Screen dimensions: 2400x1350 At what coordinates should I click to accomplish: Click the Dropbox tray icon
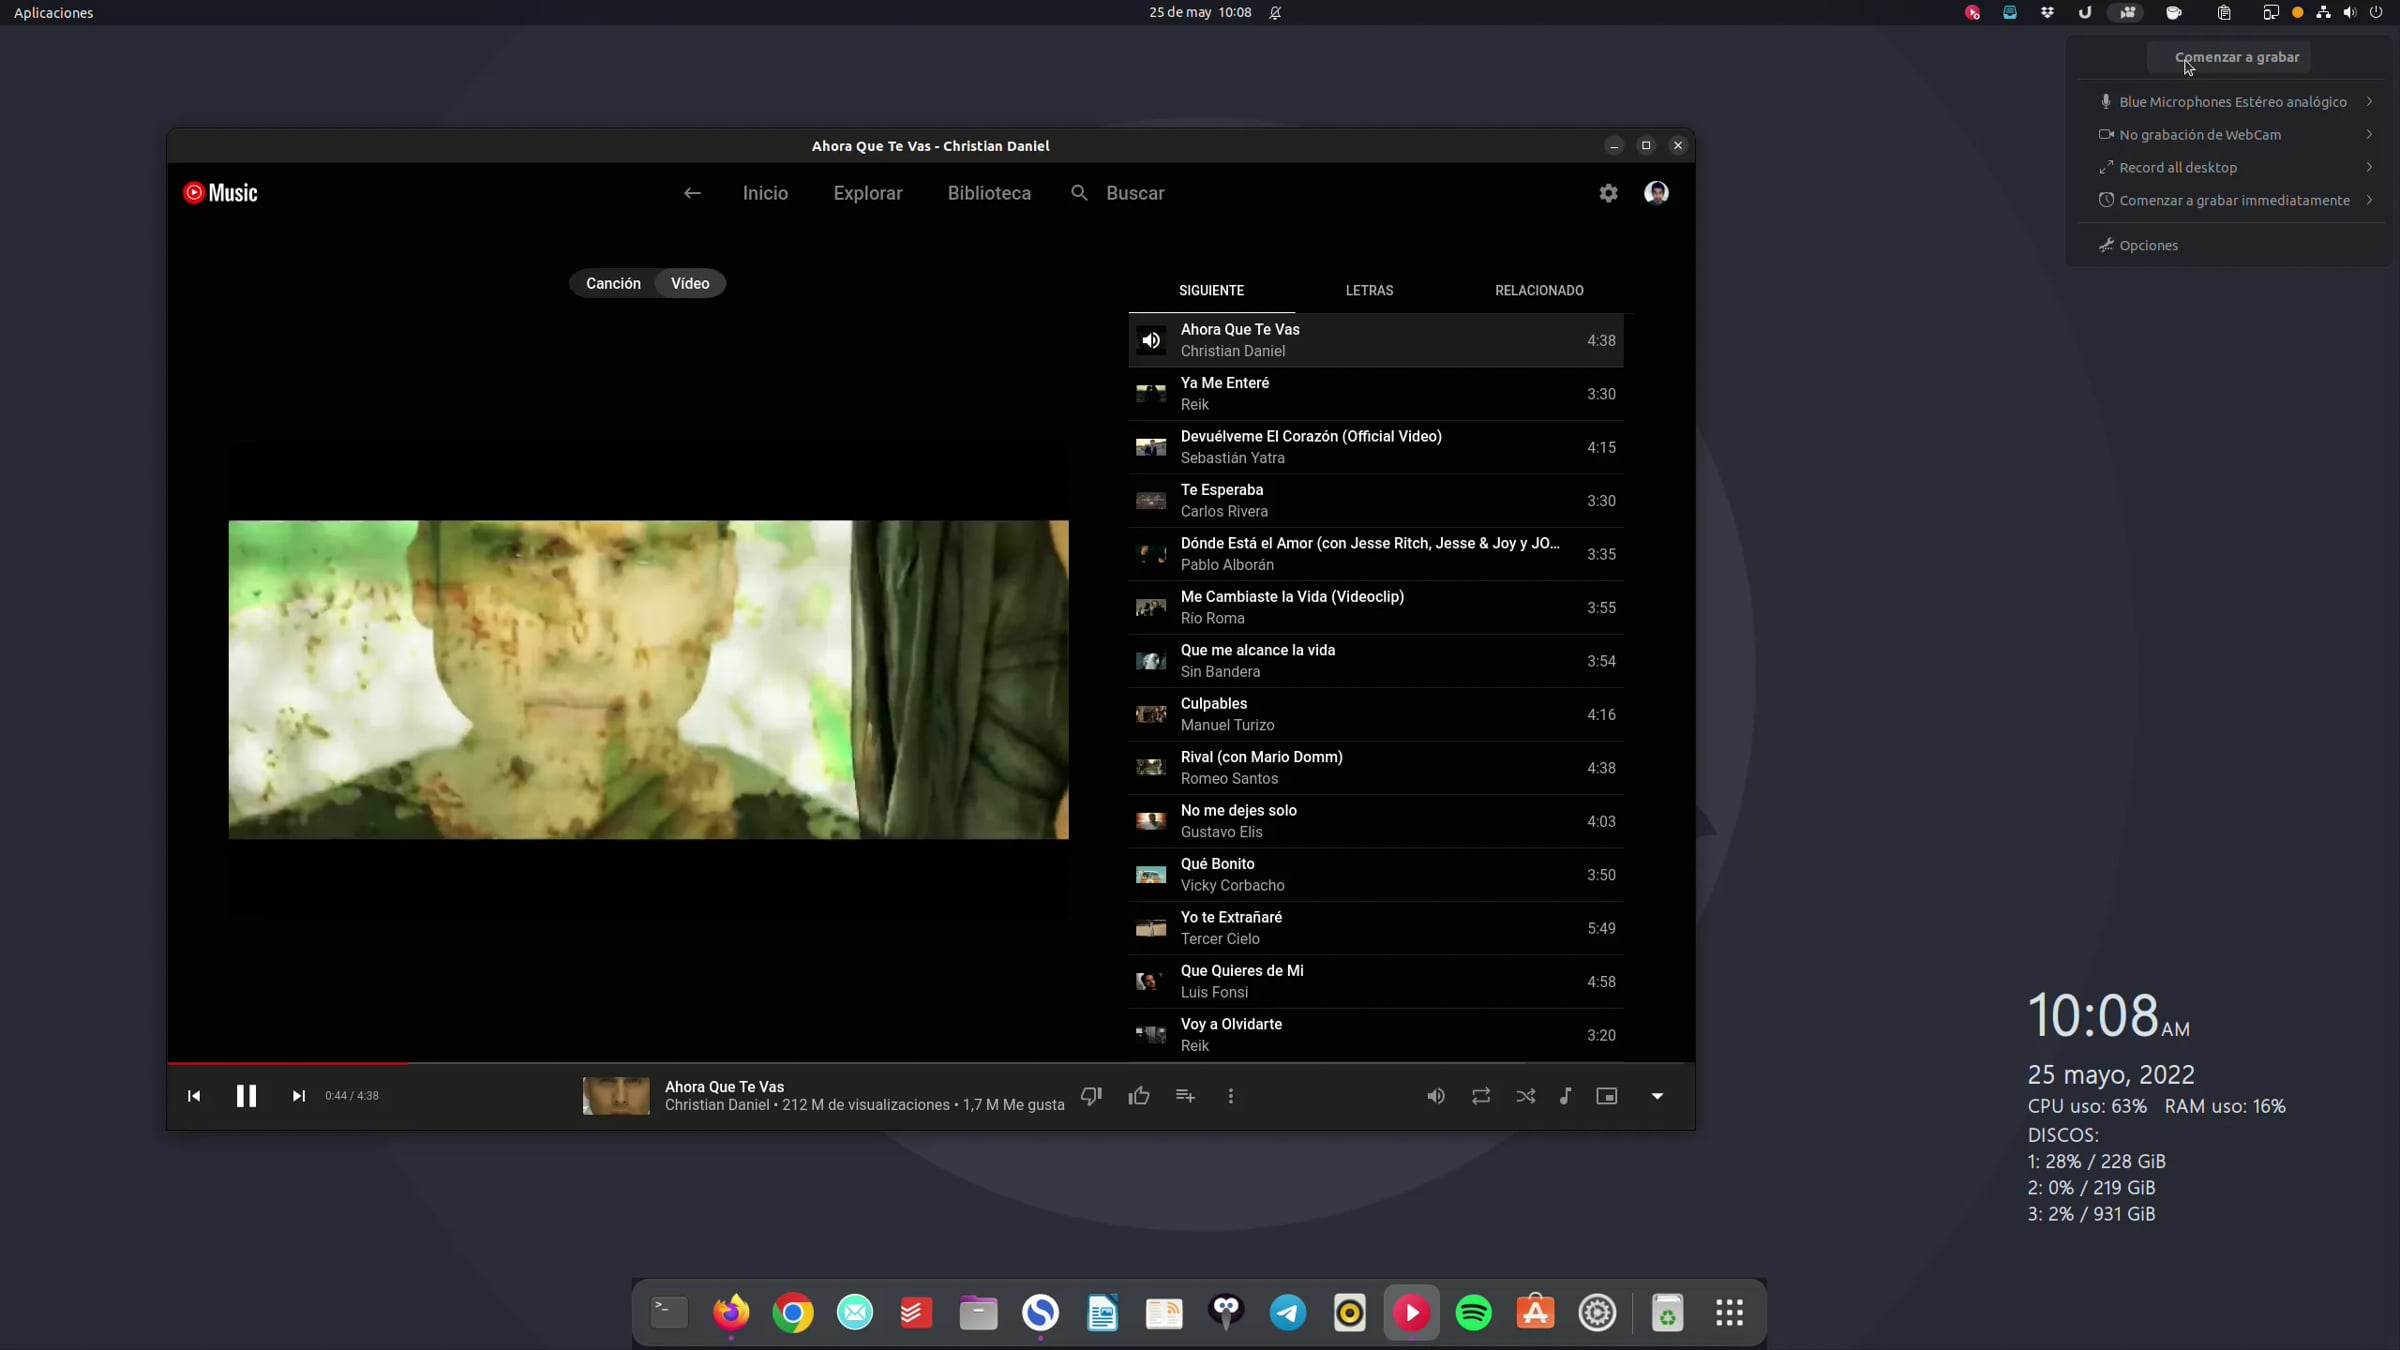[2048, 13]
